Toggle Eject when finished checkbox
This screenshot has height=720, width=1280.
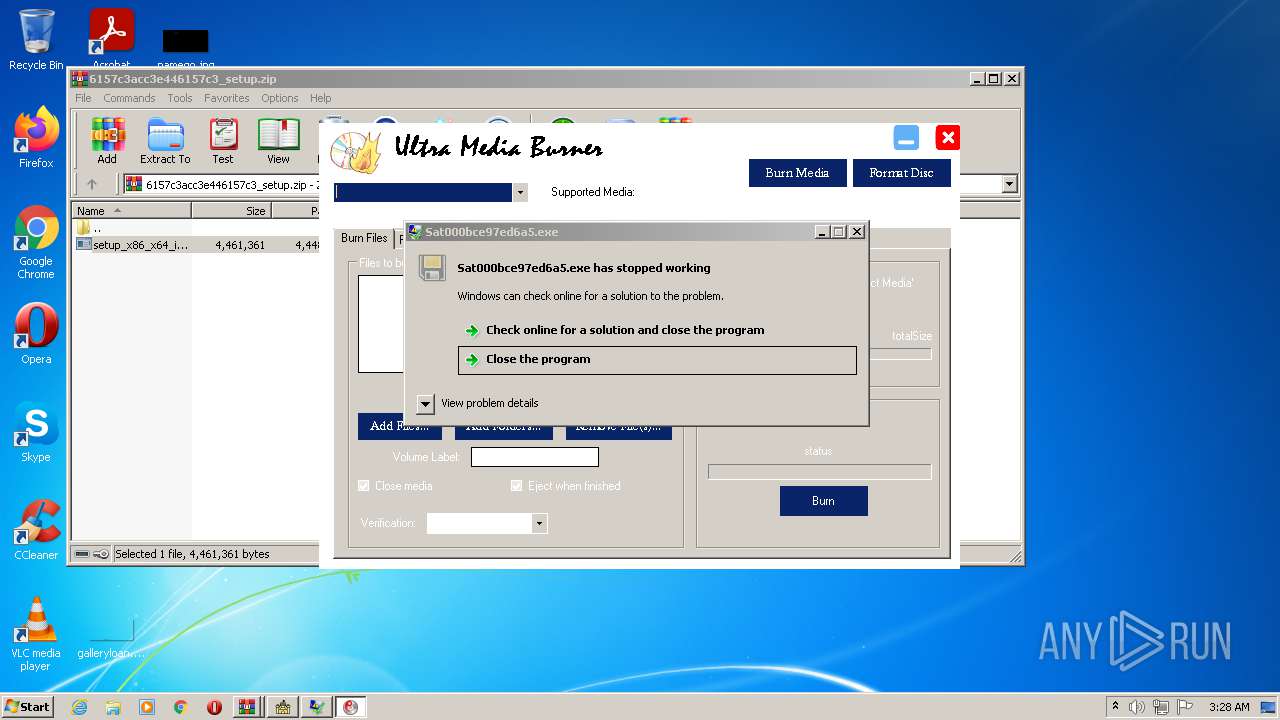point(517,486)
